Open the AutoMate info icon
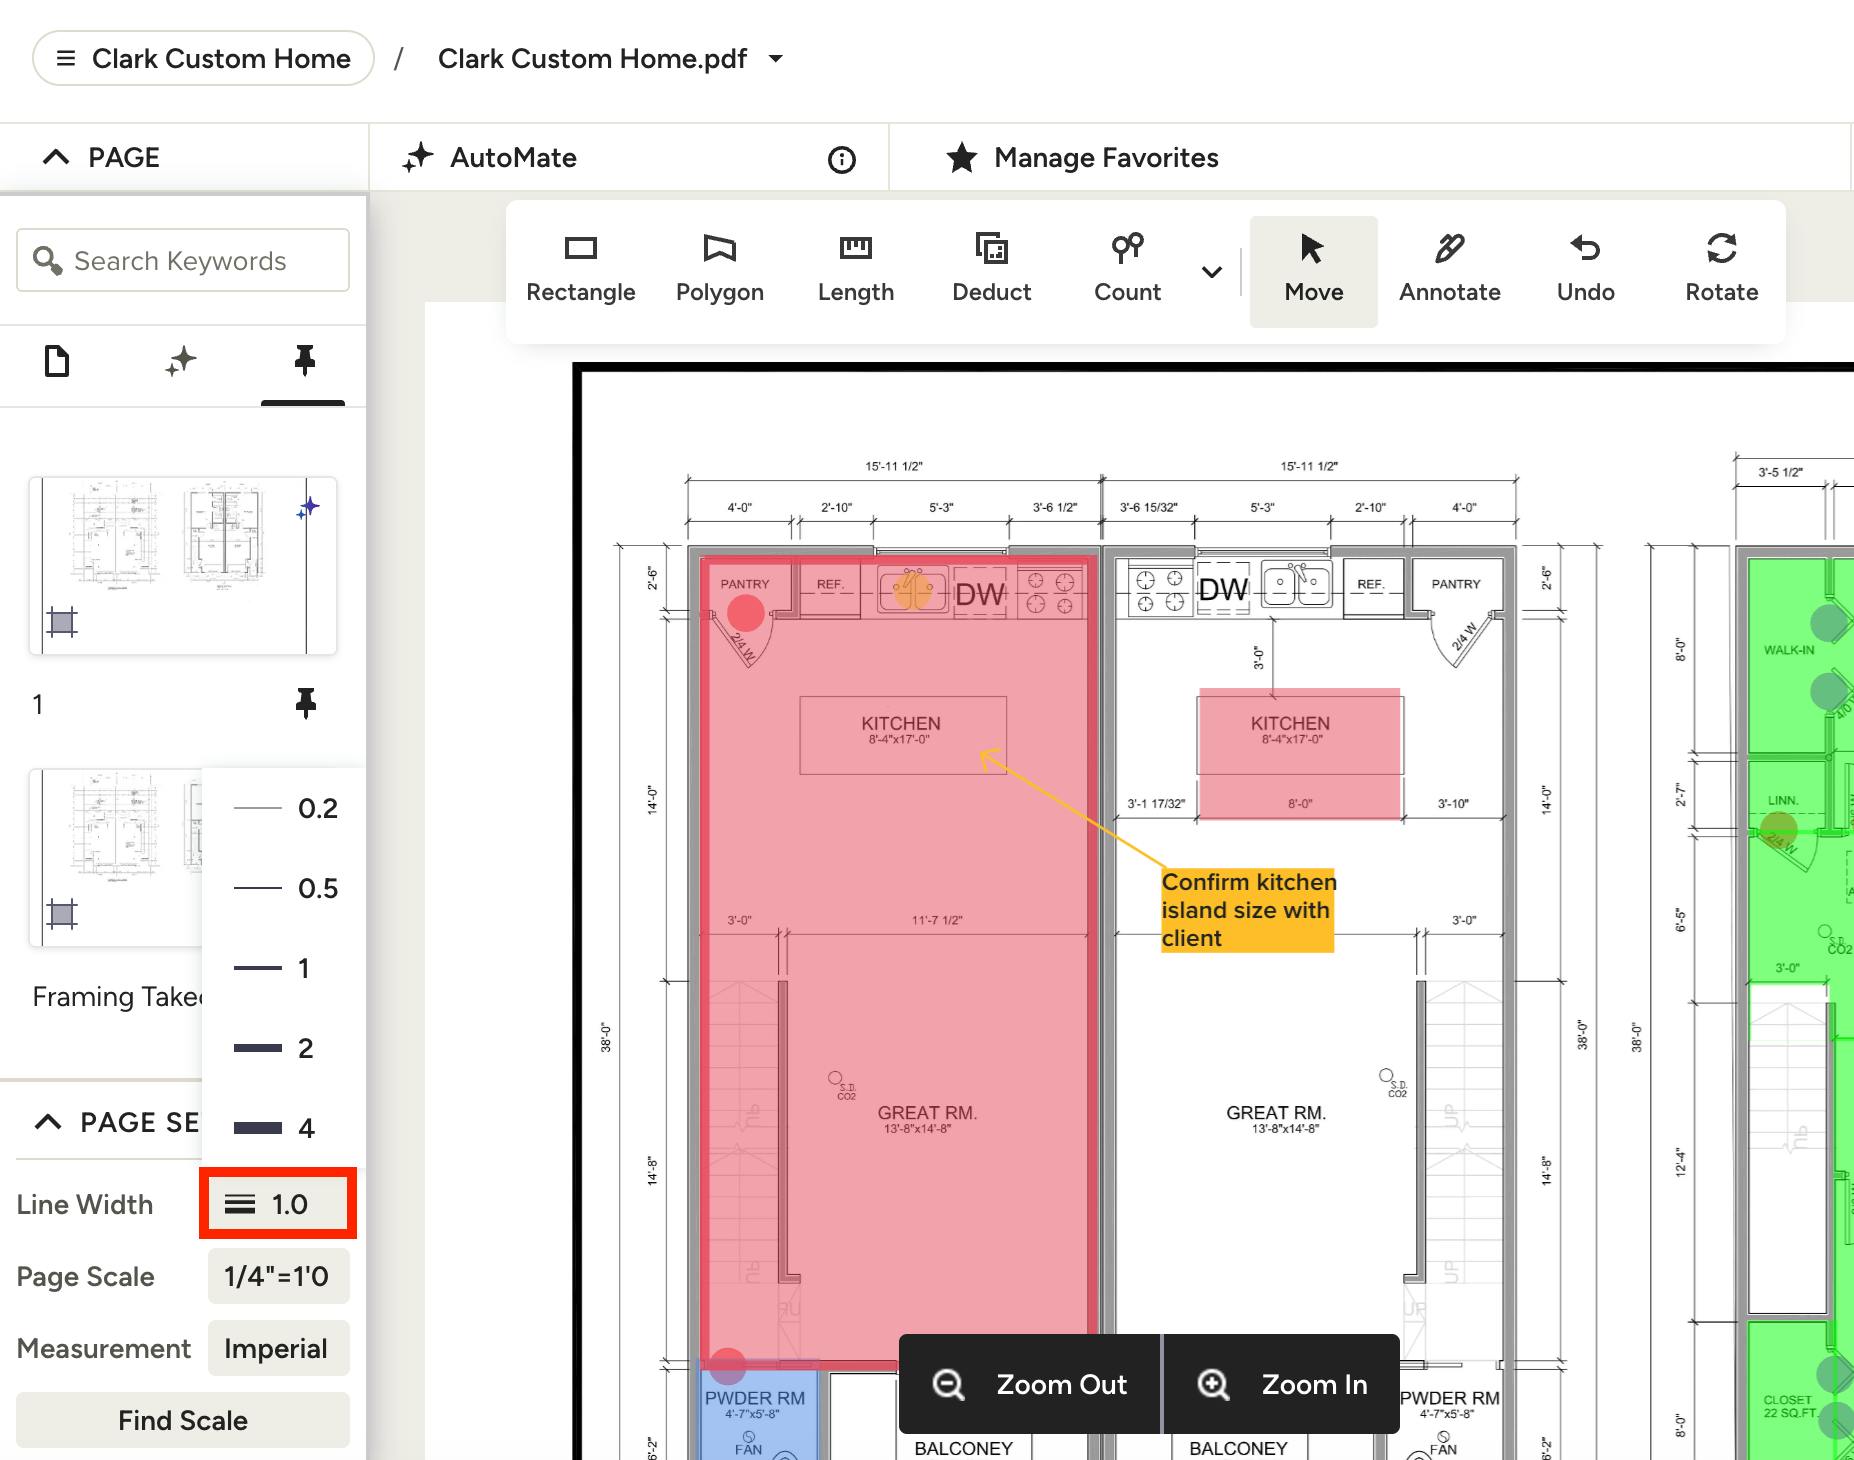The width and height of the screenshot is (1854, 1460). tap(842, 159)
